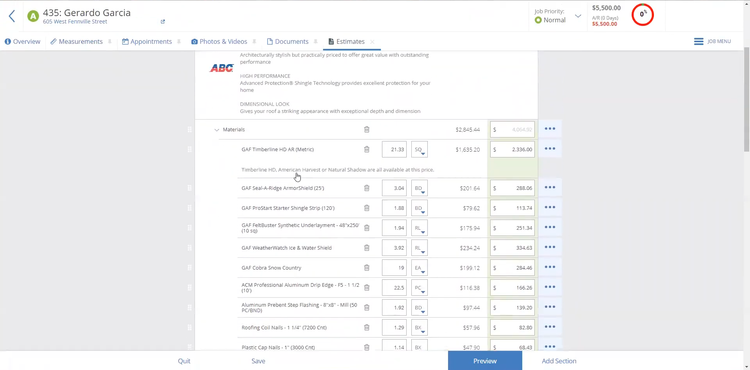The image size is (750, 370).
Task: Open more options for WeatherWatch Ice & Water
Action: [x=550, y=247]
